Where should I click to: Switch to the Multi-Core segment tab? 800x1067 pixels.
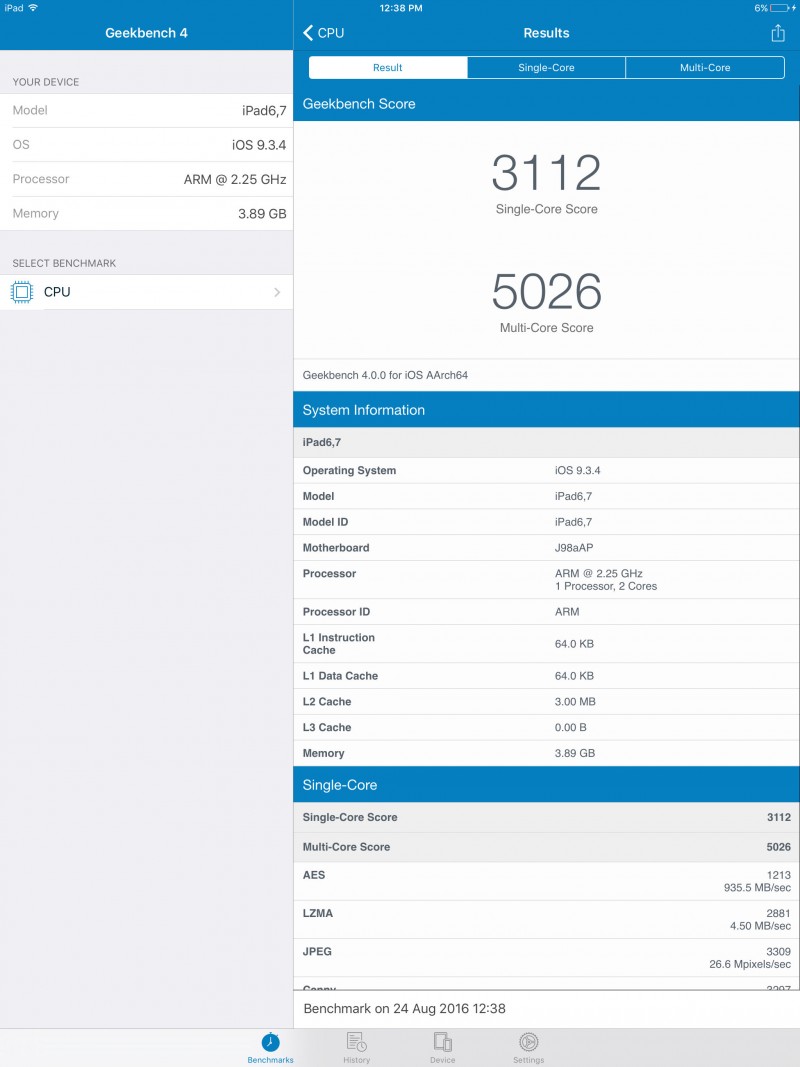pyautogui.click(x=705, y=67)
